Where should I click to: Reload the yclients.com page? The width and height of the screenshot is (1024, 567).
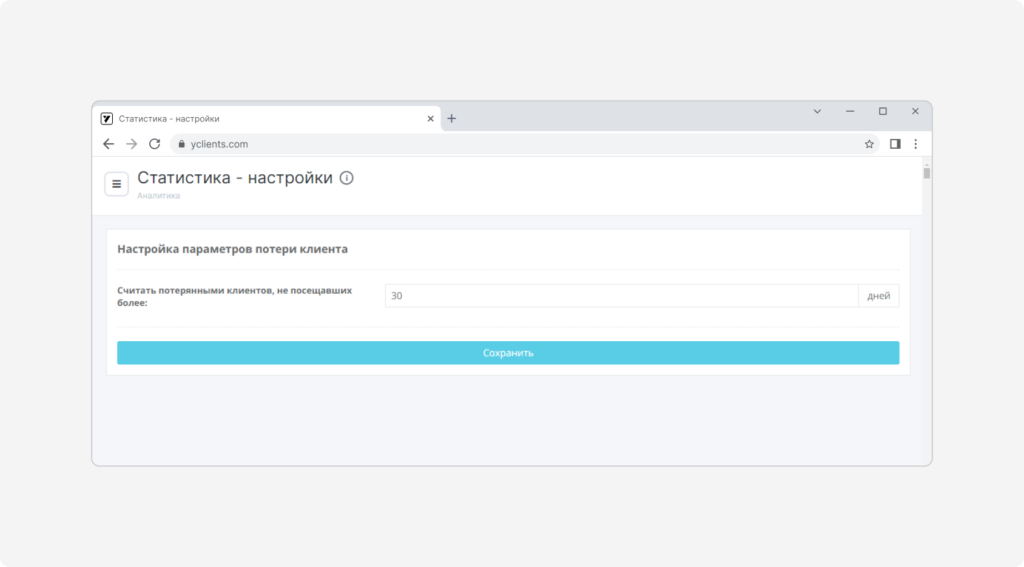(154, 144)
